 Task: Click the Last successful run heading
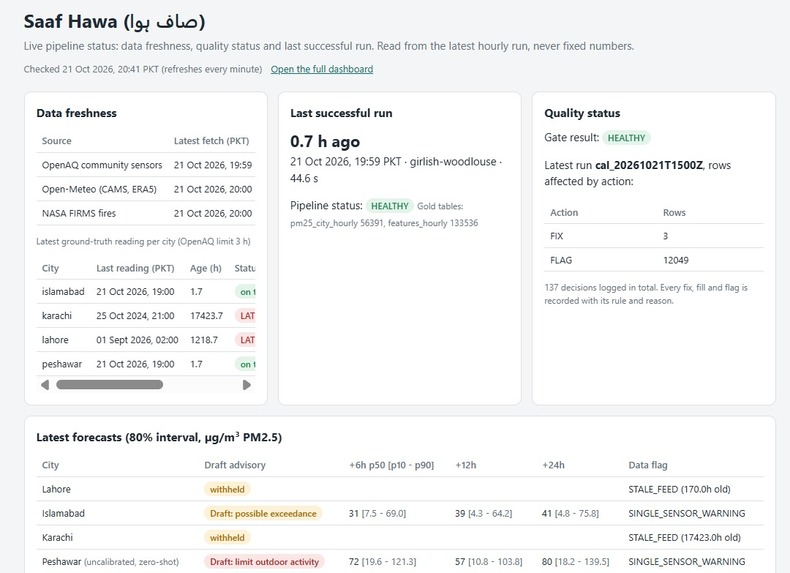click(x=341, y=113)
